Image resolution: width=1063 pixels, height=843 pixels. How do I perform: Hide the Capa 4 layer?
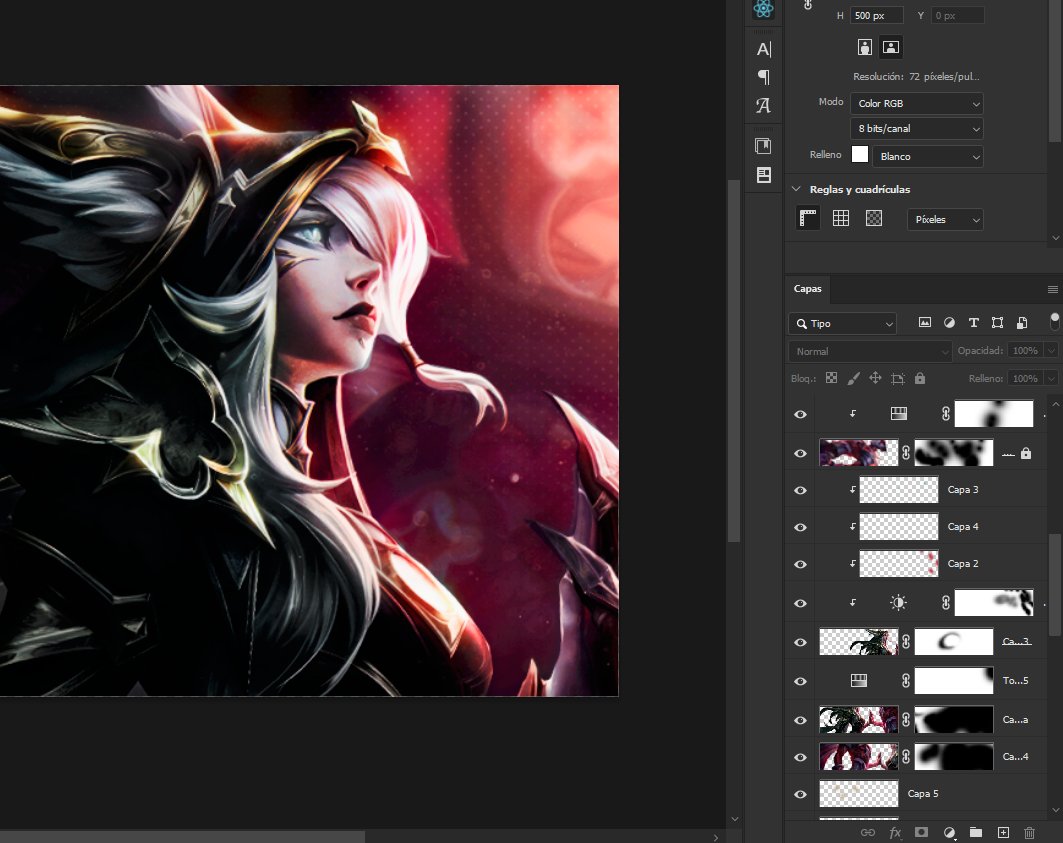click(800, 527)
